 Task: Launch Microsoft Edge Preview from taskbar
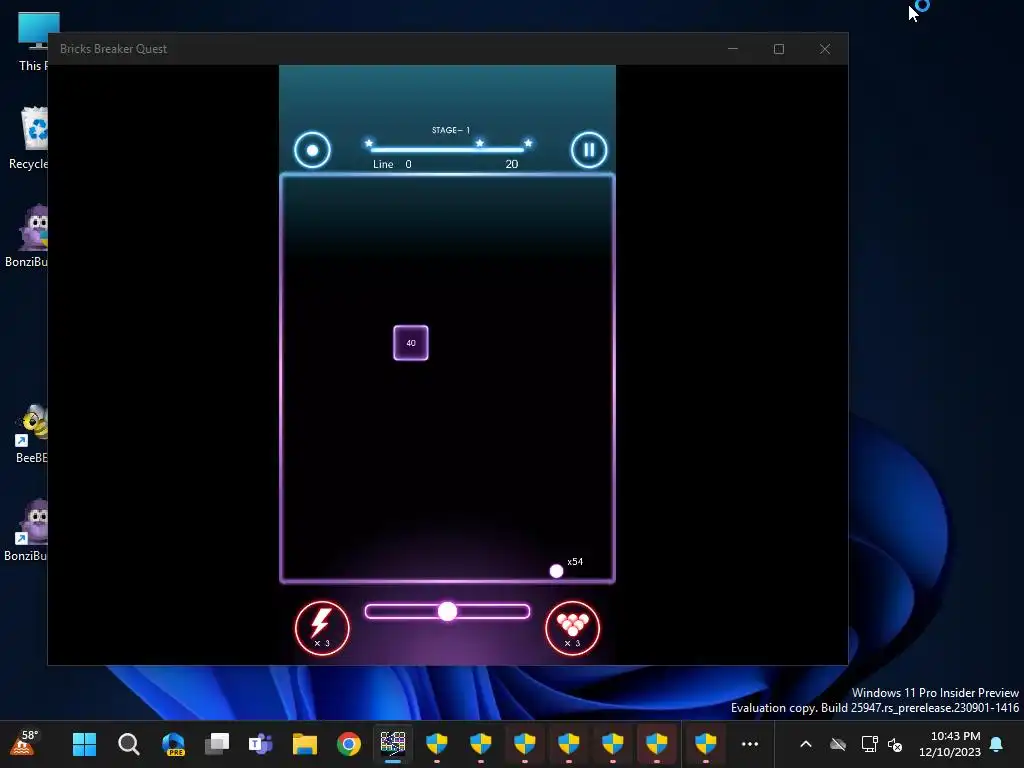coord(173,744)
